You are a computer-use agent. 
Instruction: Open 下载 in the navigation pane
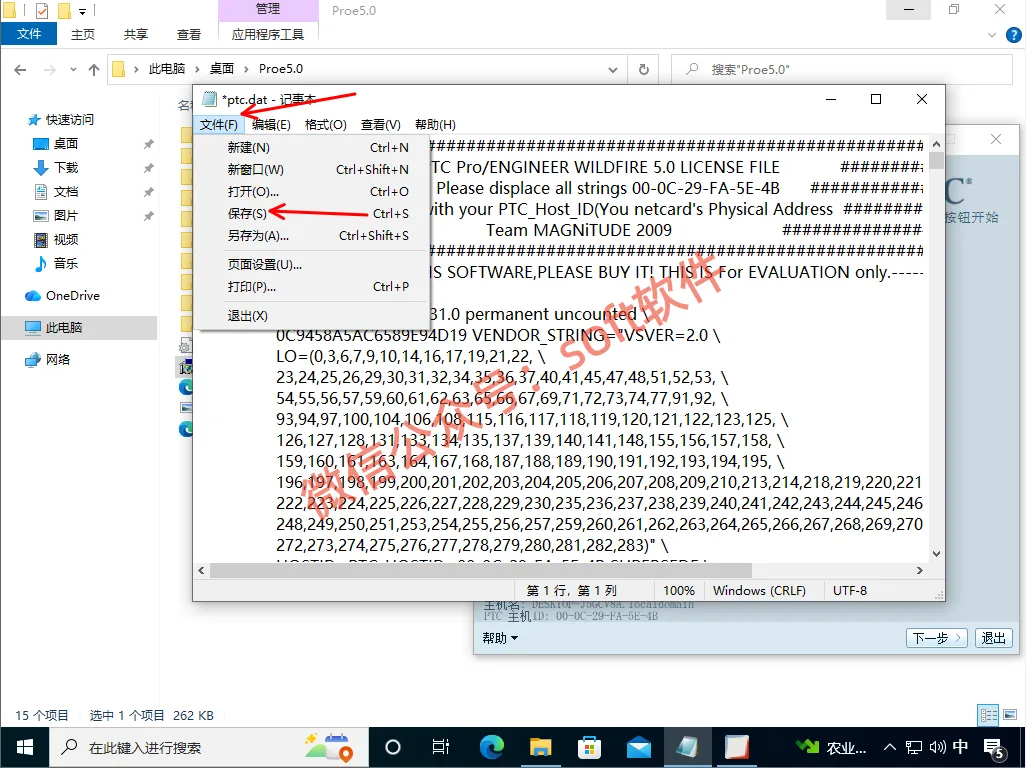tap(65, 167)
